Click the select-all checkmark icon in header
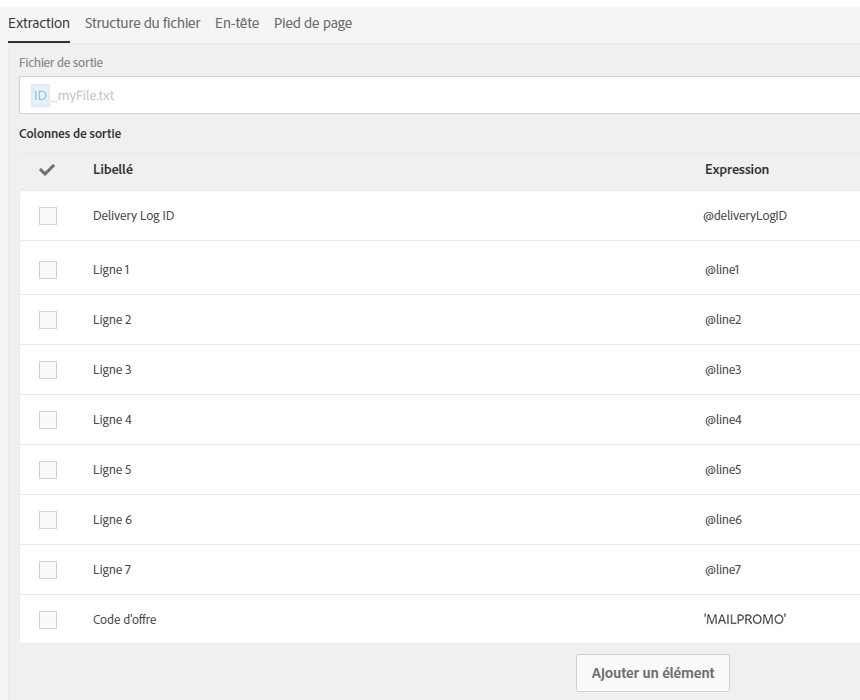This screenshot has height=700, width=860. 47,170
